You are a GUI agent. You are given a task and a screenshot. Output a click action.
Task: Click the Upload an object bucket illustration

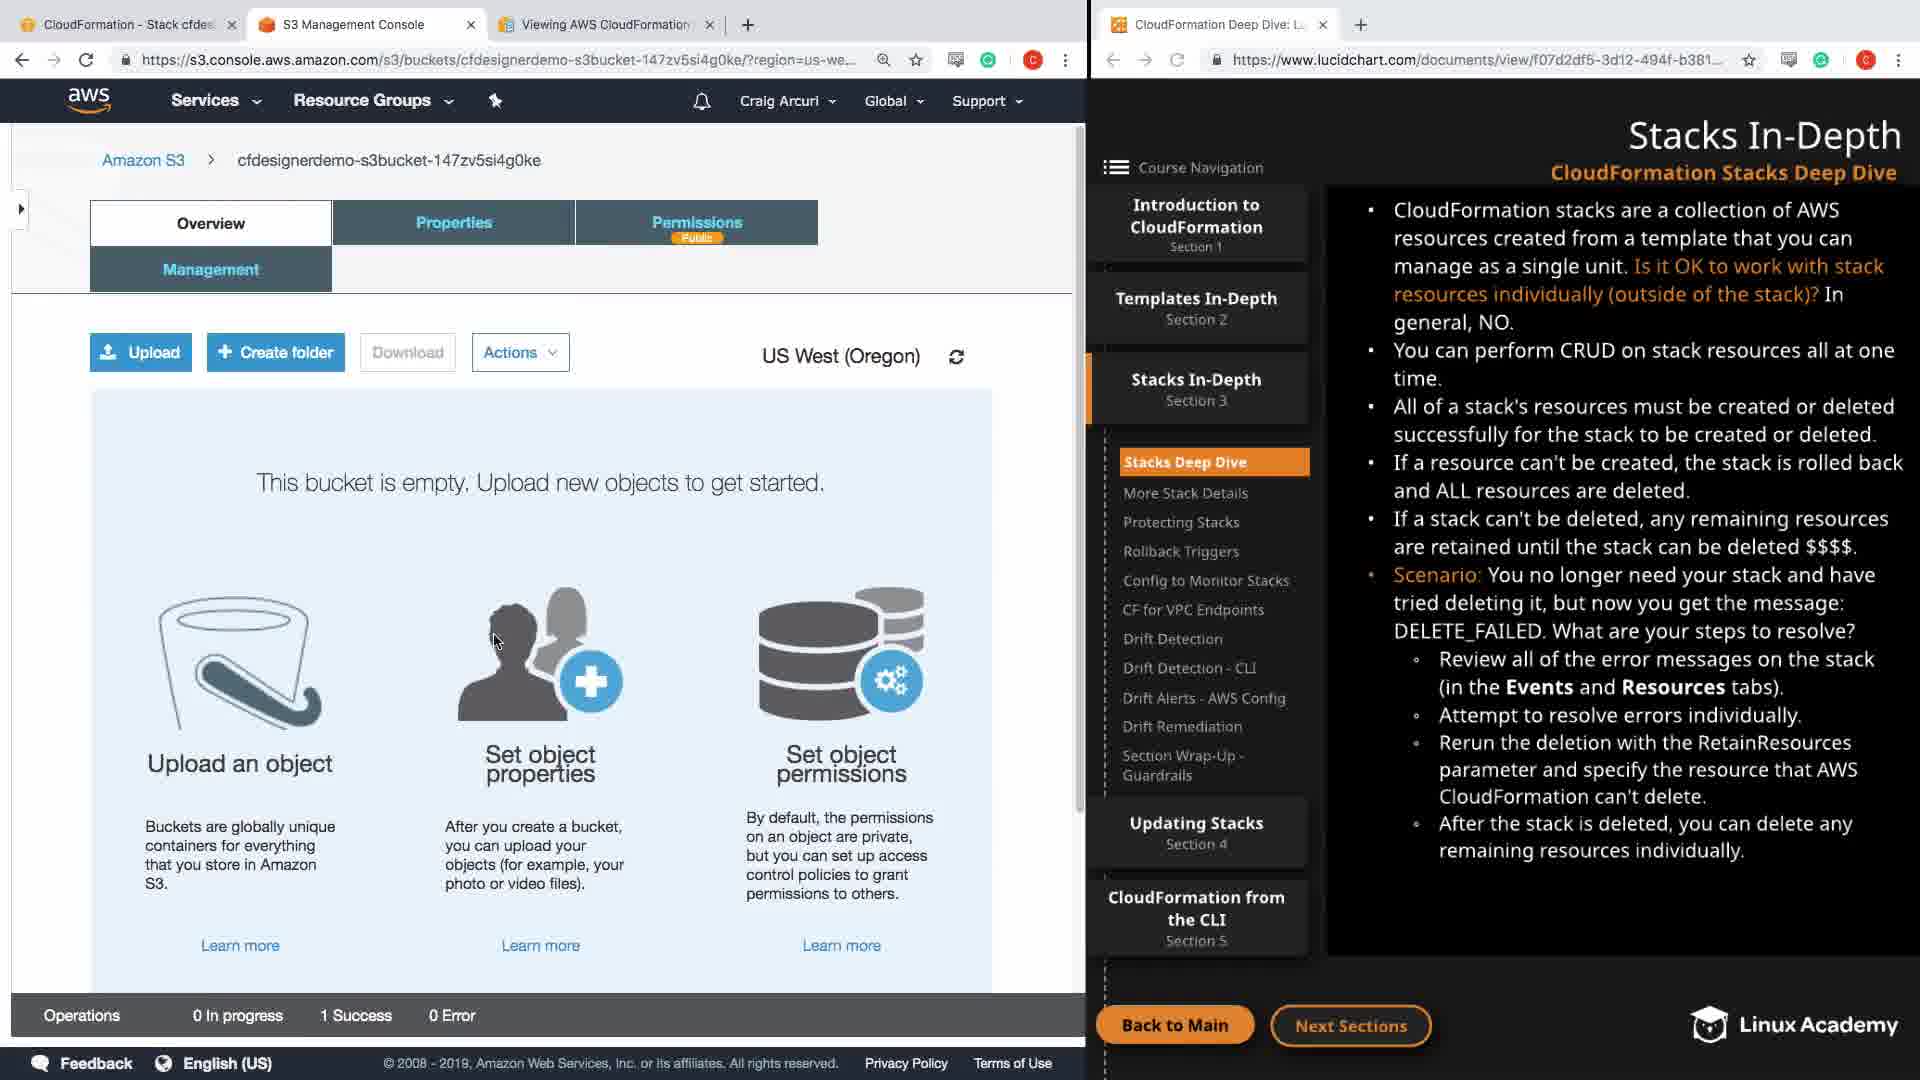(x=240, y=662)
